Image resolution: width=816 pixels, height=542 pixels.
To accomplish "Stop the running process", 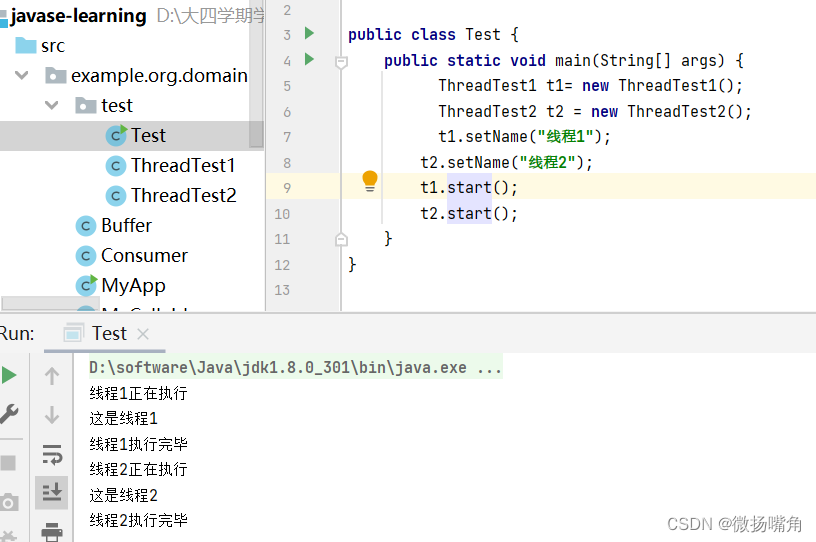I will coord(8,463).
